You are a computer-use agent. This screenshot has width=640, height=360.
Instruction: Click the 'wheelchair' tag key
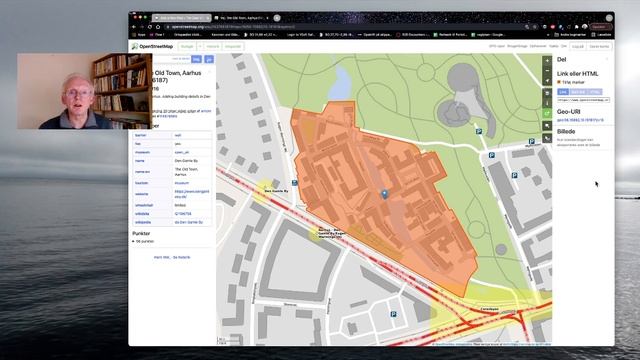(x=144, y=205)
